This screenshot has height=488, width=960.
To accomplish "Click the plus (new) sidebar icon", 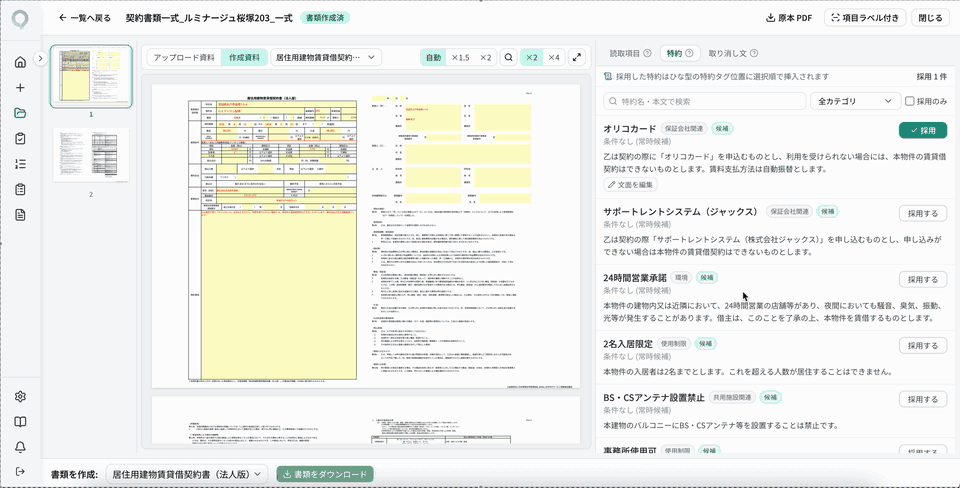I will [20, 88].
